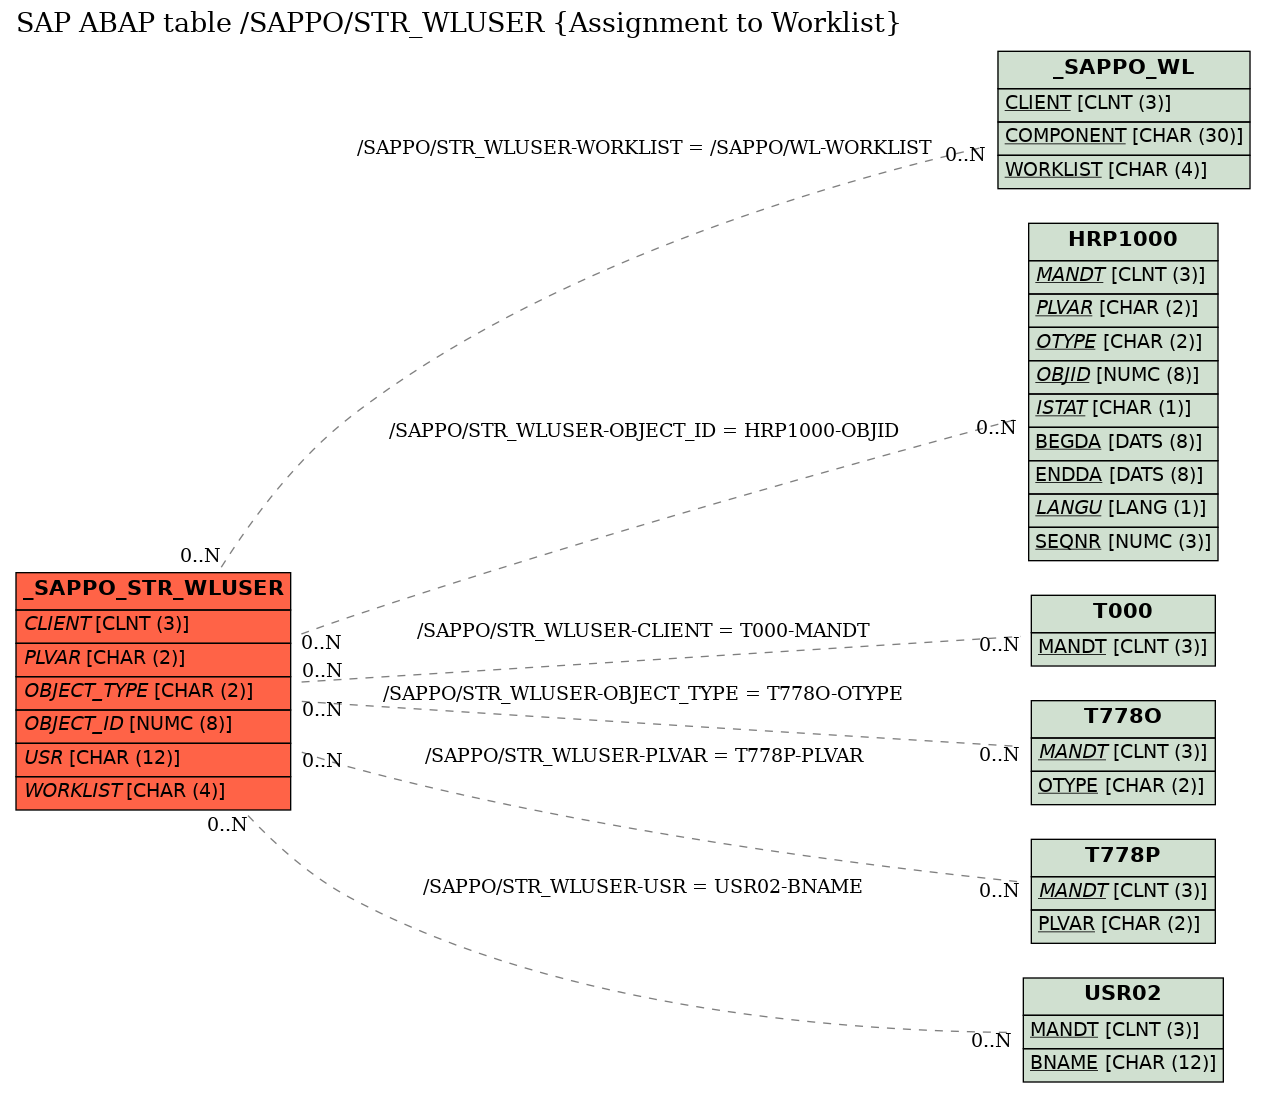This screenshot has width=1265, height=1093.
Task: Select the USR [CHAR (12)] field
Action: point(153,758)
